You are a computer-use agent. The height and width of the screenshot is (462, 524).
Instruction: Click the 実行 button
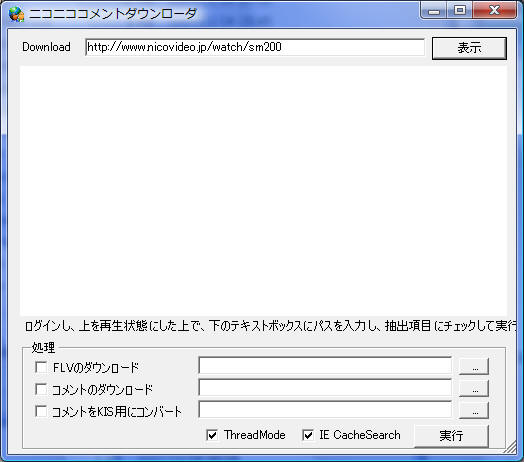click(x=451, y=436)
